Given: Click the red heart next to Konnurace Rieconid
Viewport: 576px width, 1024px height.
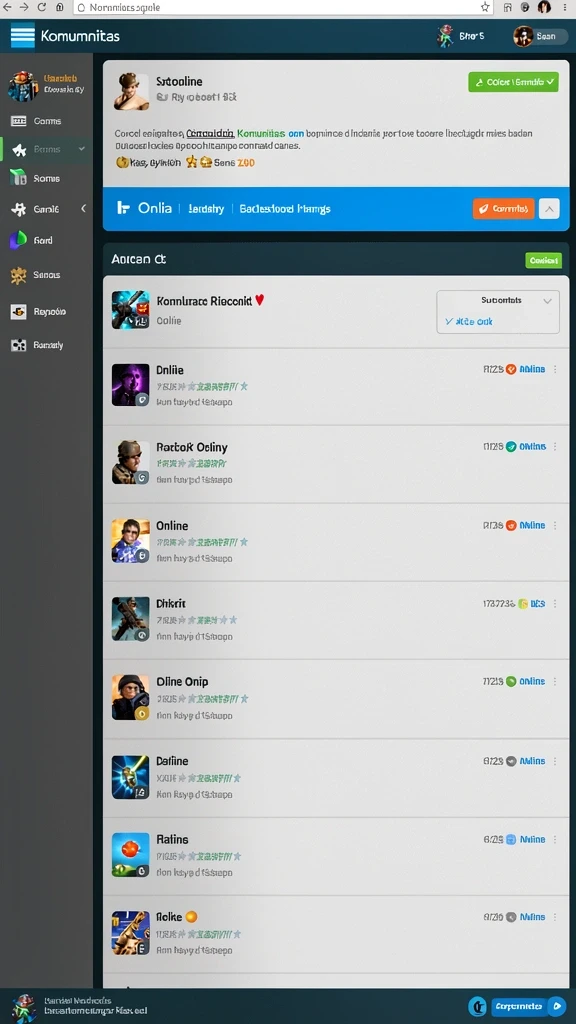Looking at the screenshot, I should tap(259, 300).
